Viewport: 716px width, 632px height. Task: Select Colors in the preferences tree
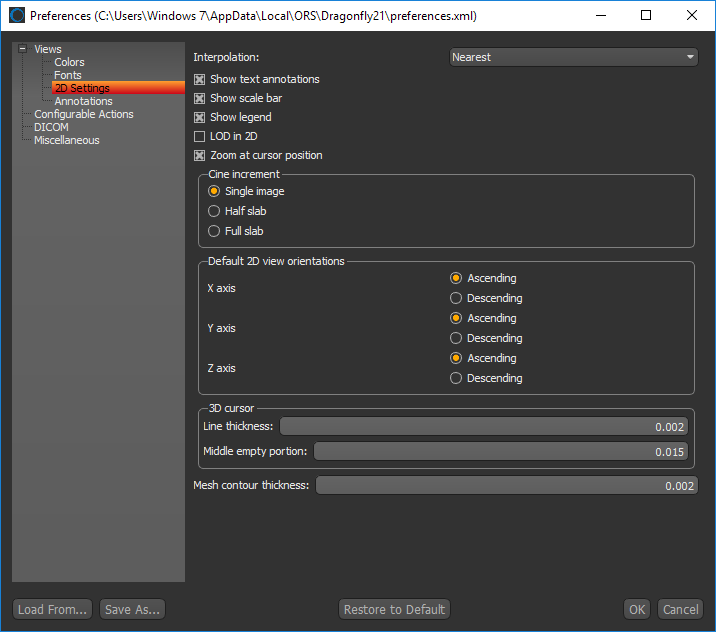click(69, 62)
